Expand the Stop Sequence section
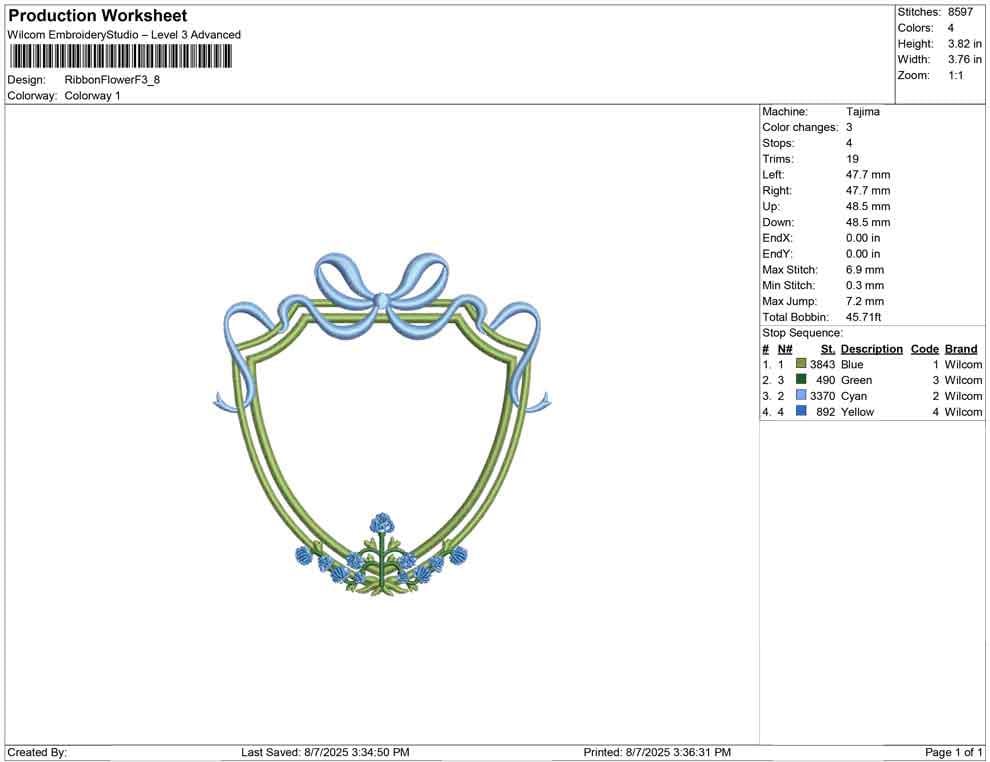This screenshot has width=990, height=762. click(x=802, y=332)
